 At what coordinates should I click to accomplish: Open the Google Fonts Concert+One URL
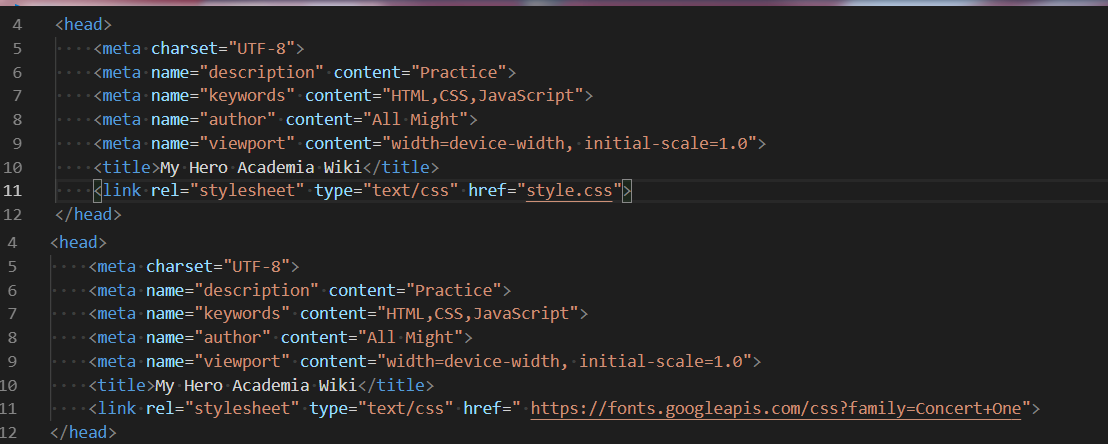point(785,408)
